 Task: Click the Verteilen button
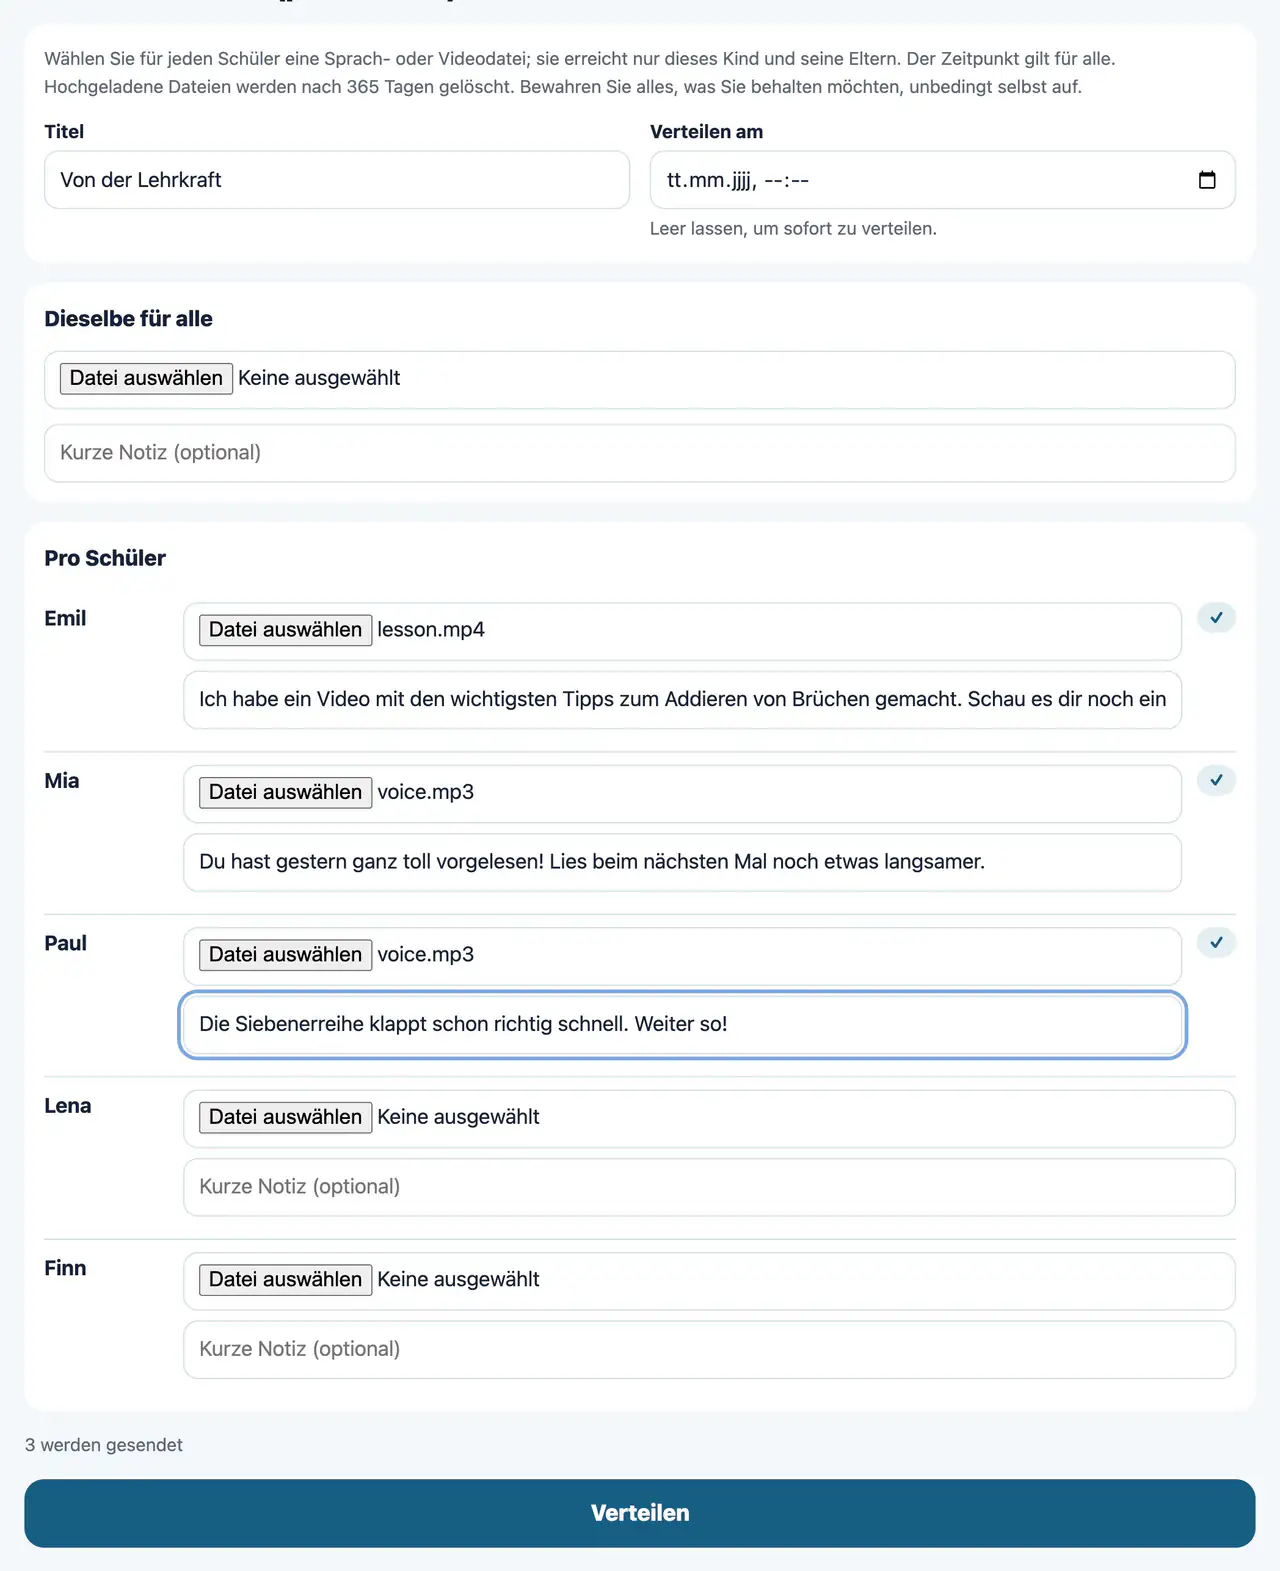click(640, 1513)
